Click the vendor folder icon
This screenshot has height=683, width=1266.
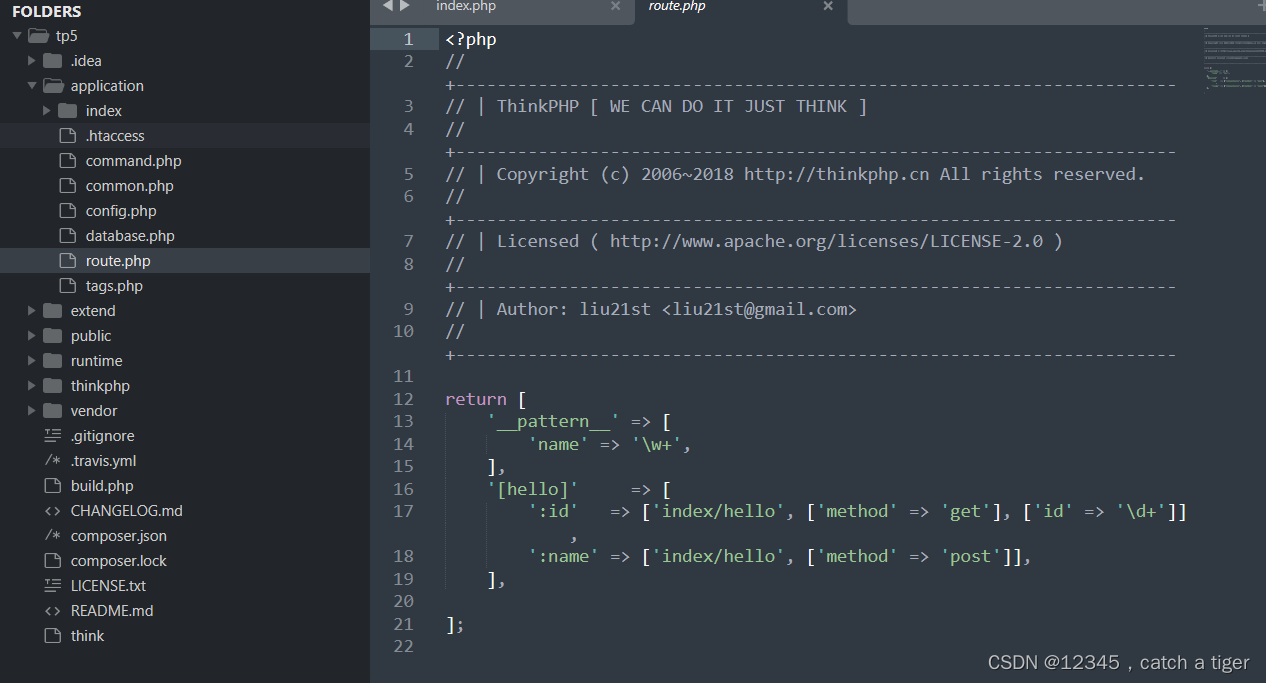[53, 411]
